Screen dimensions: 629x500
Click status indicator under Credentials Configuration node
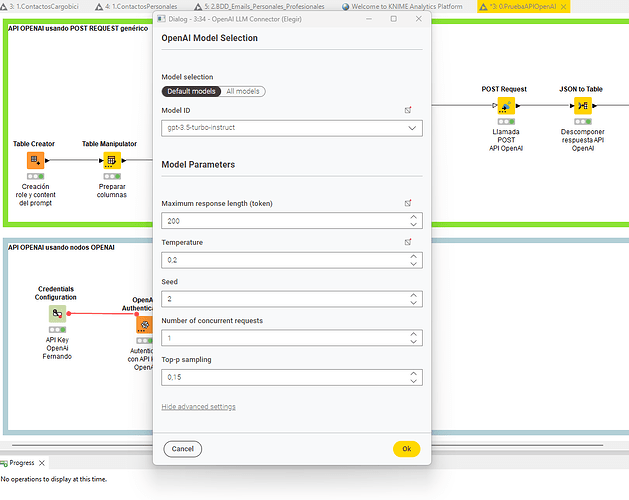coord(57,329)
